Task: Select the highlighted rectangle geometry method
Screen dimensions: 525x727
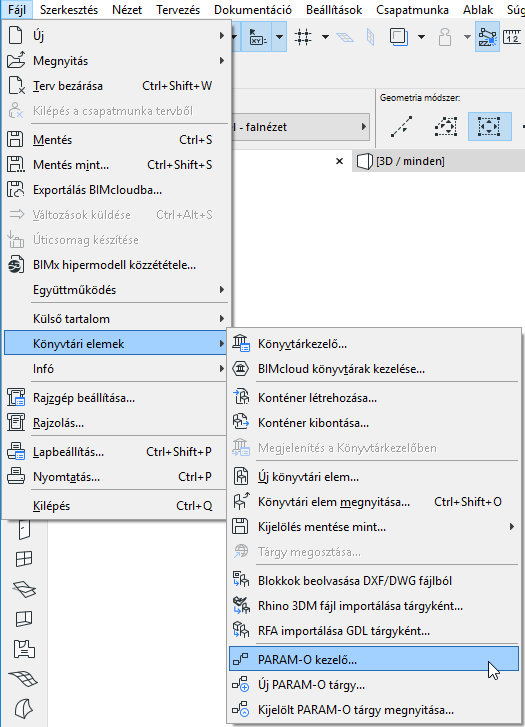Action: click(490, 126)
